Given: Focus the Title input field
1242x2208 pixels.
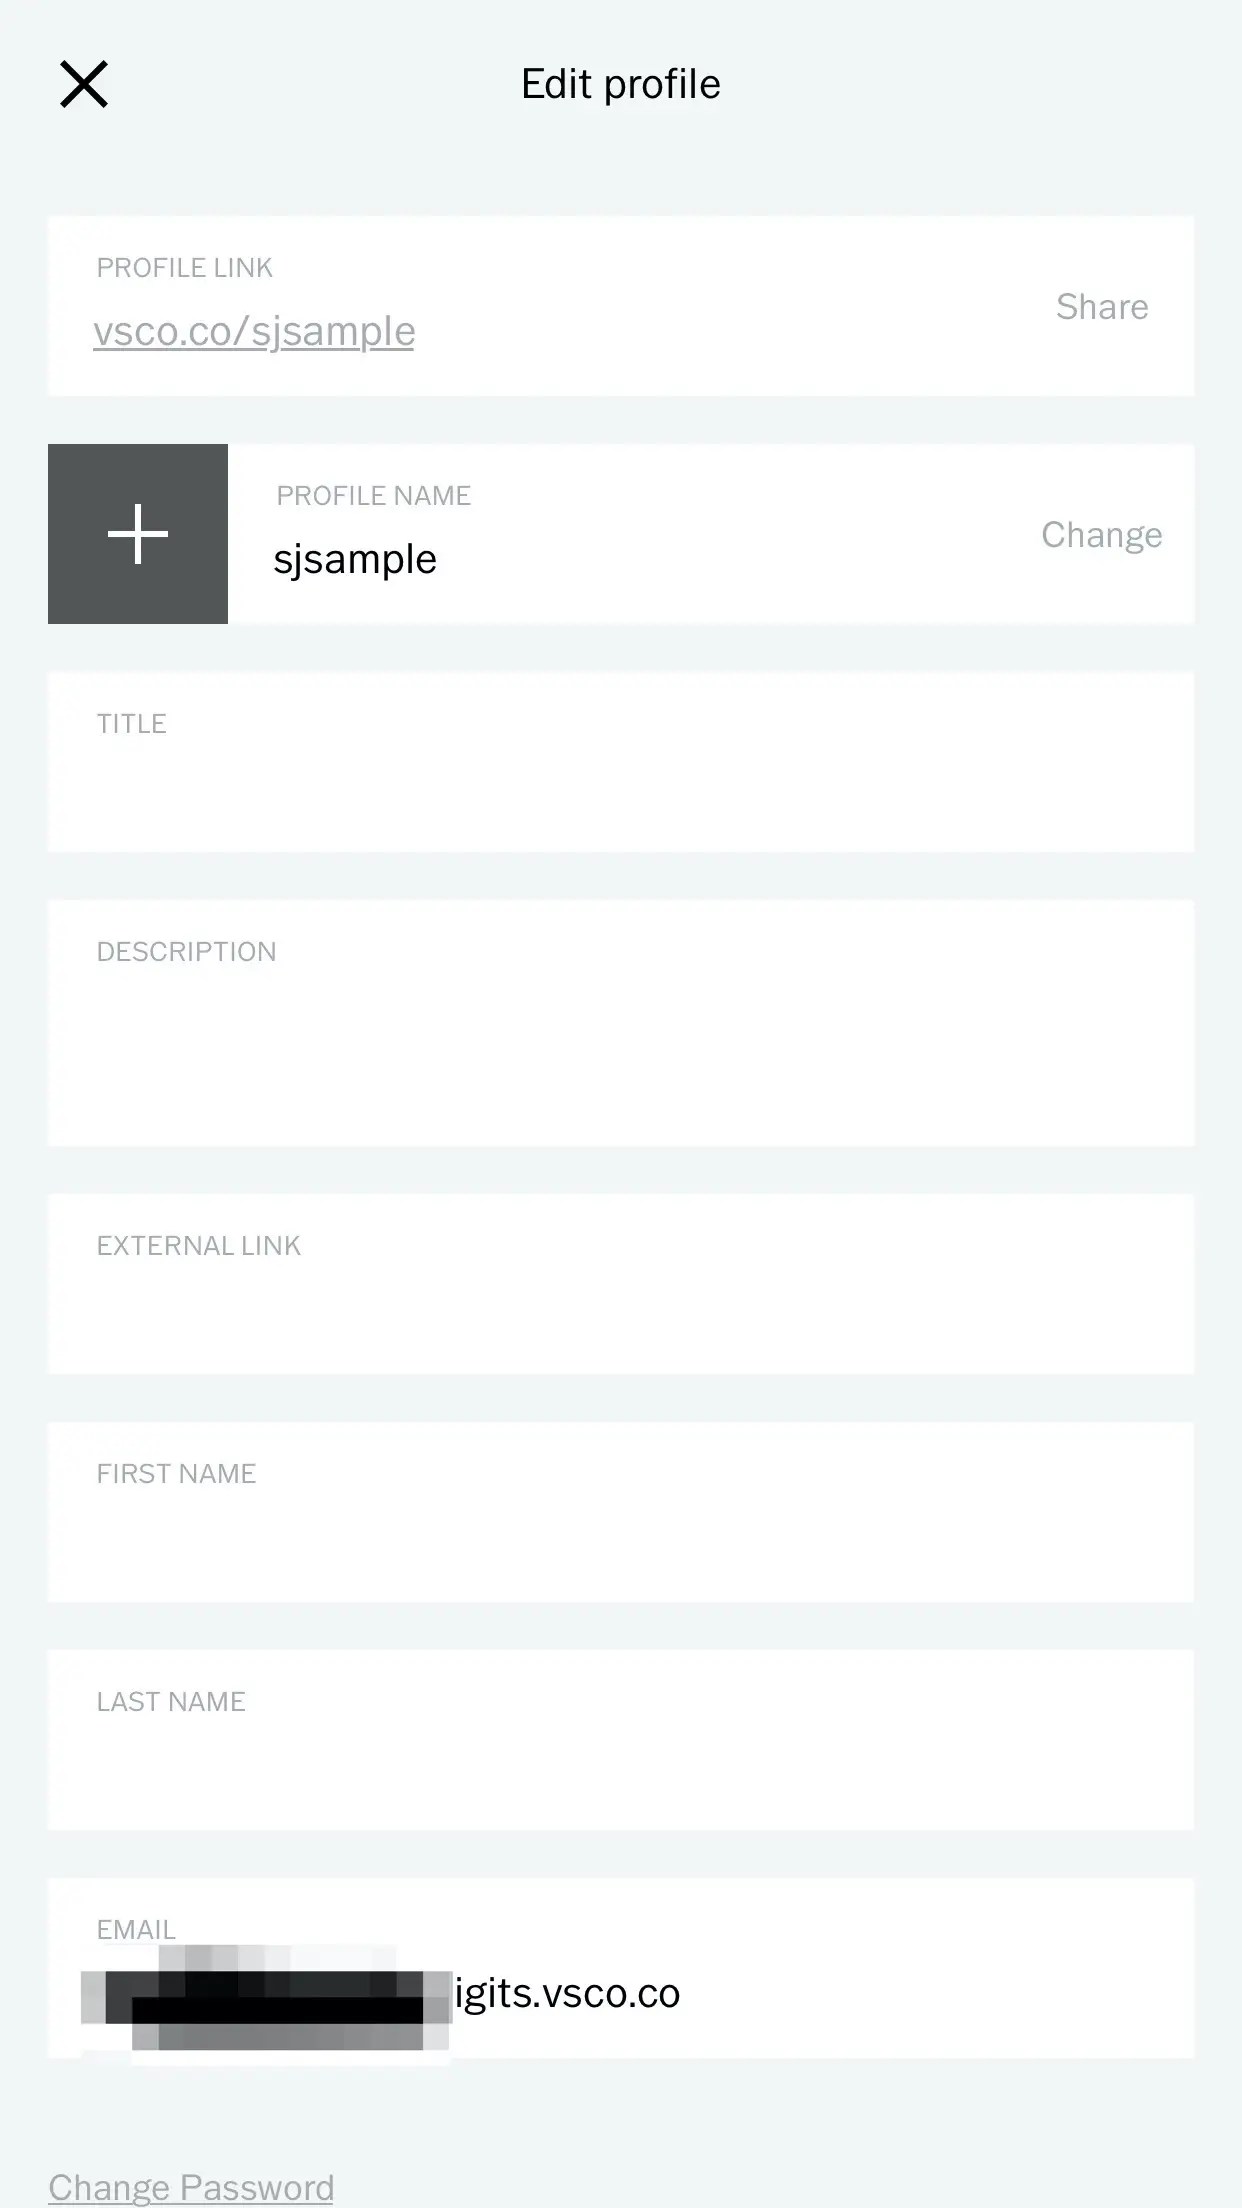Looking at the screenshot, I should [x=621, y=762].
